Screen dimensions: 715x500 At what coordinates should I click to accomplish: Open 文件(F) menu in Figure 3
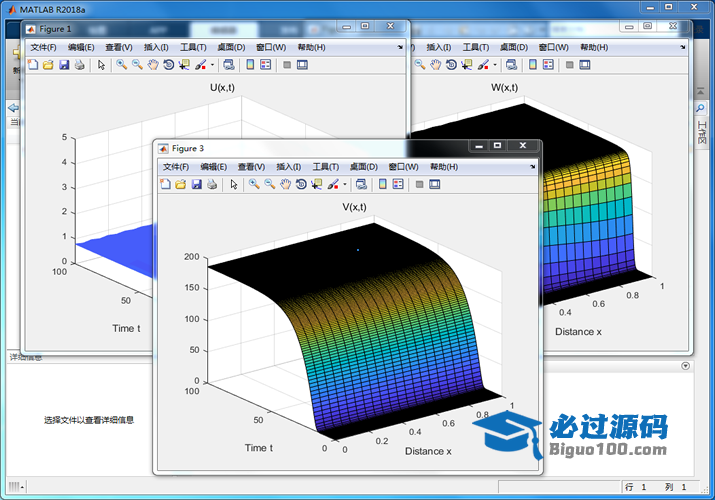(176, 166)
